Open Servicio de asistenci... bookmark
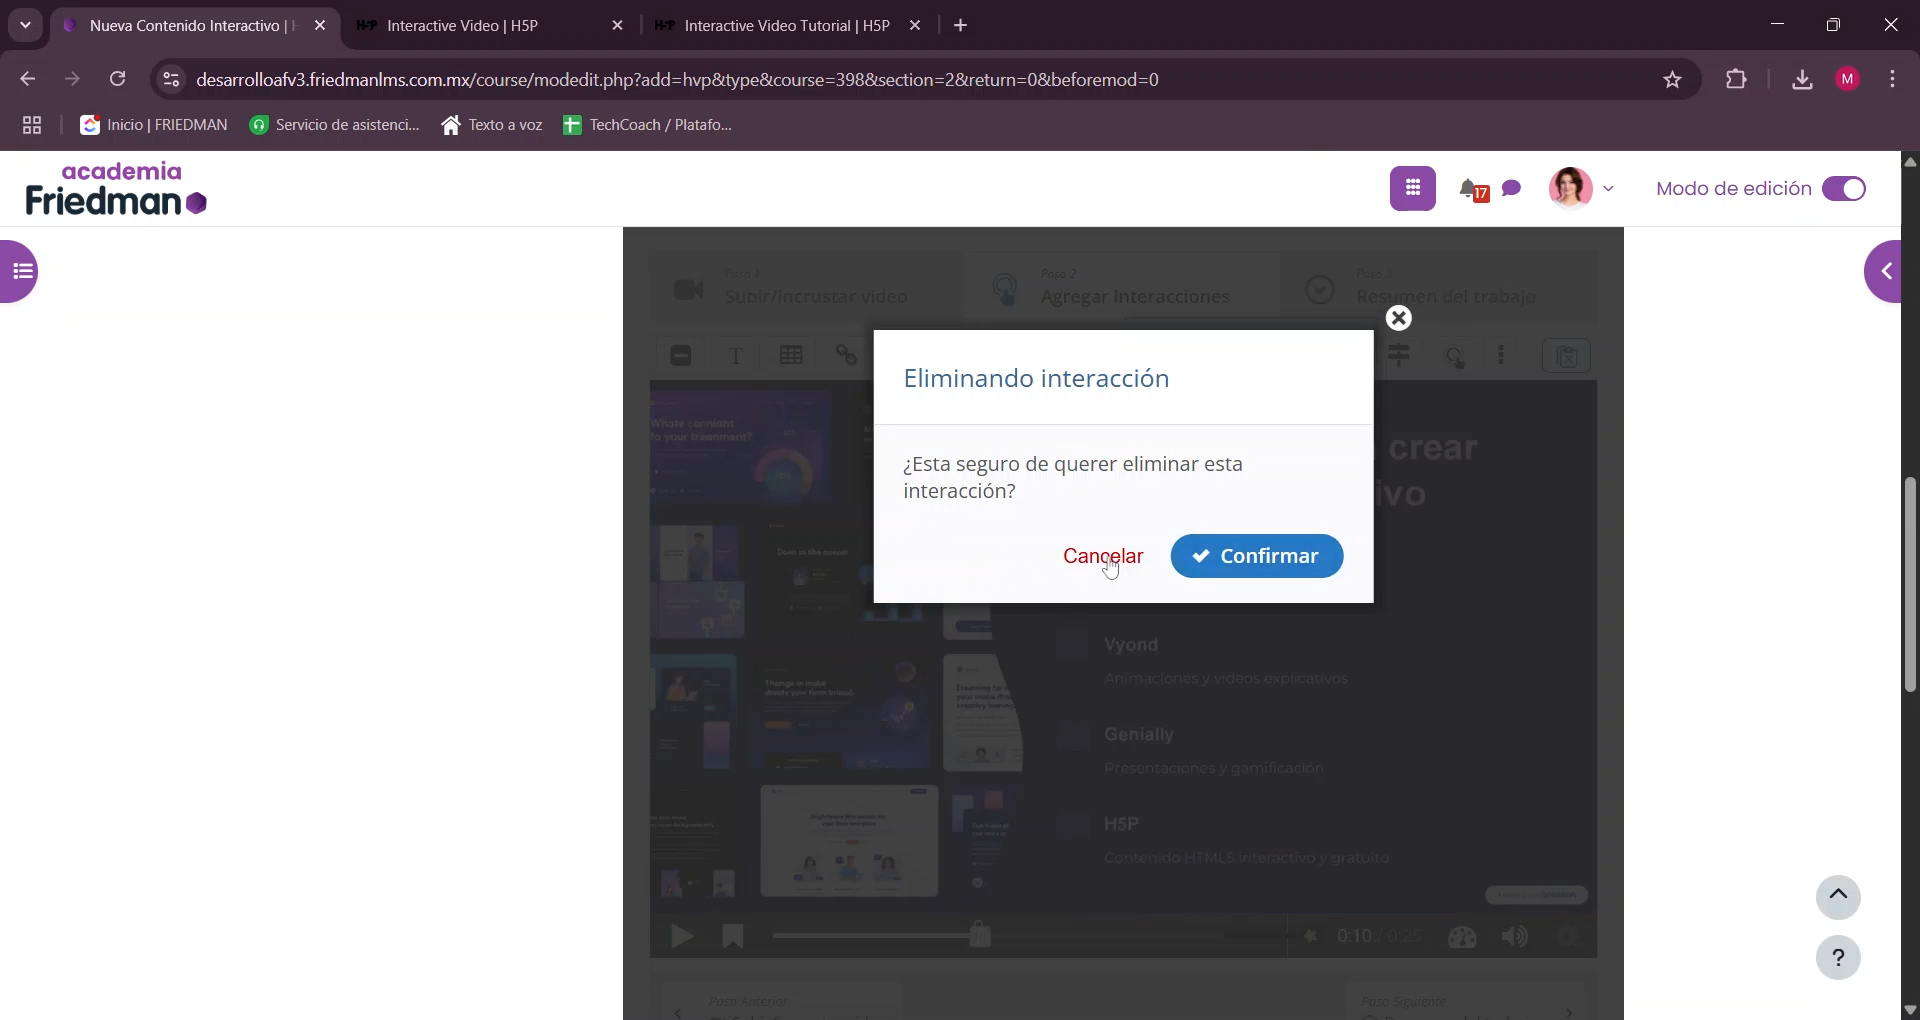 335,125
